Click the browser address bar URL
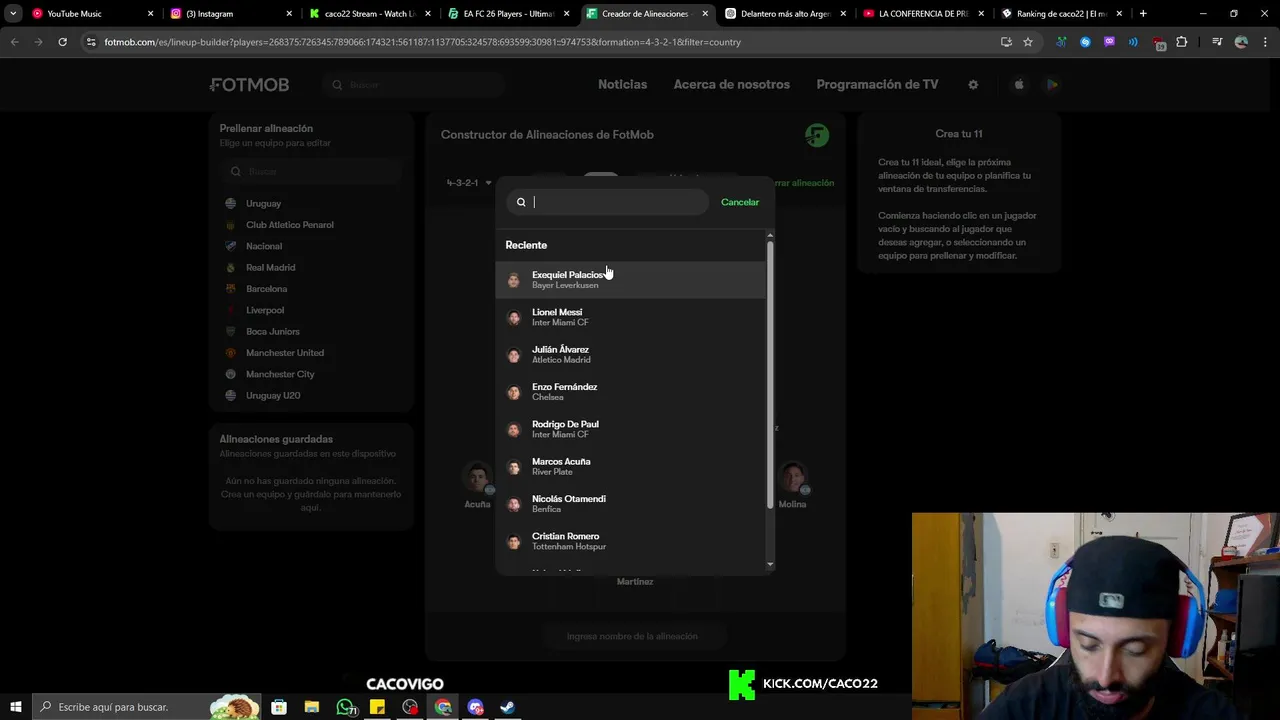 (423, 42)
